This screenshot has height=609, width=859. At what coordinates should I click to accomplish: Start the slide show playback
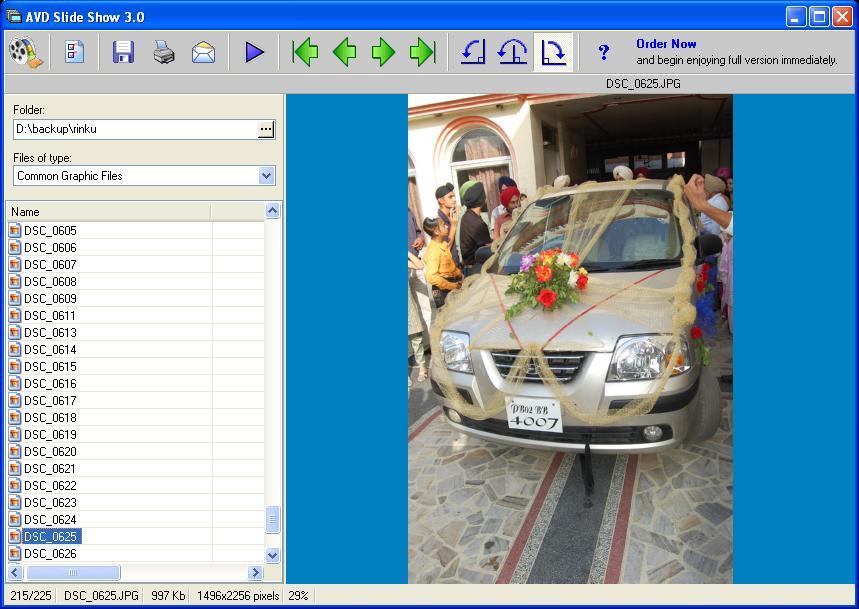coord(253,52)
